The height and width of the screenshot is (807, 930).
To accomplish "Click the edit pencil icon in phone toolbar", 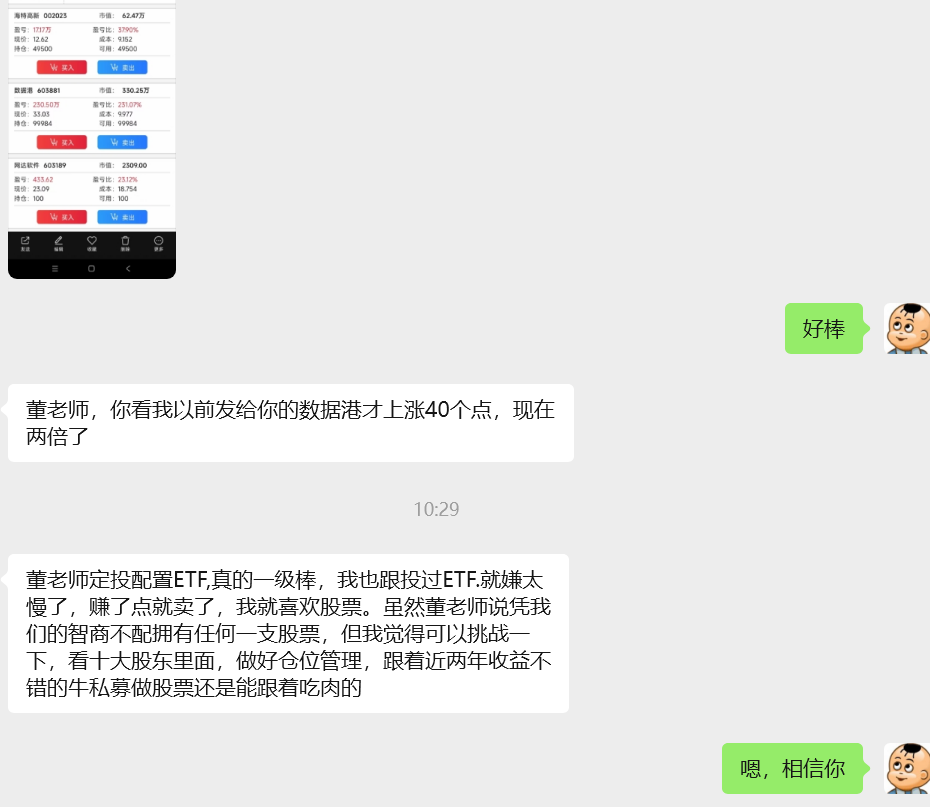I will pyautogui.click(x=58, y=243).
